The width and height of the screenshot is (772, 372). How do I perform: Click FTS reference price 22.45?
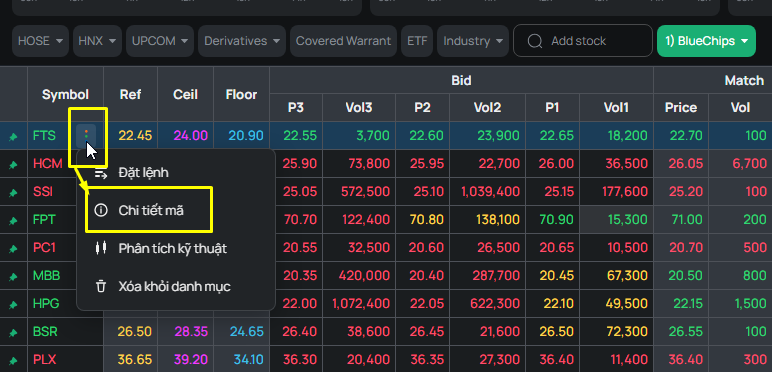tap(135, 135)
